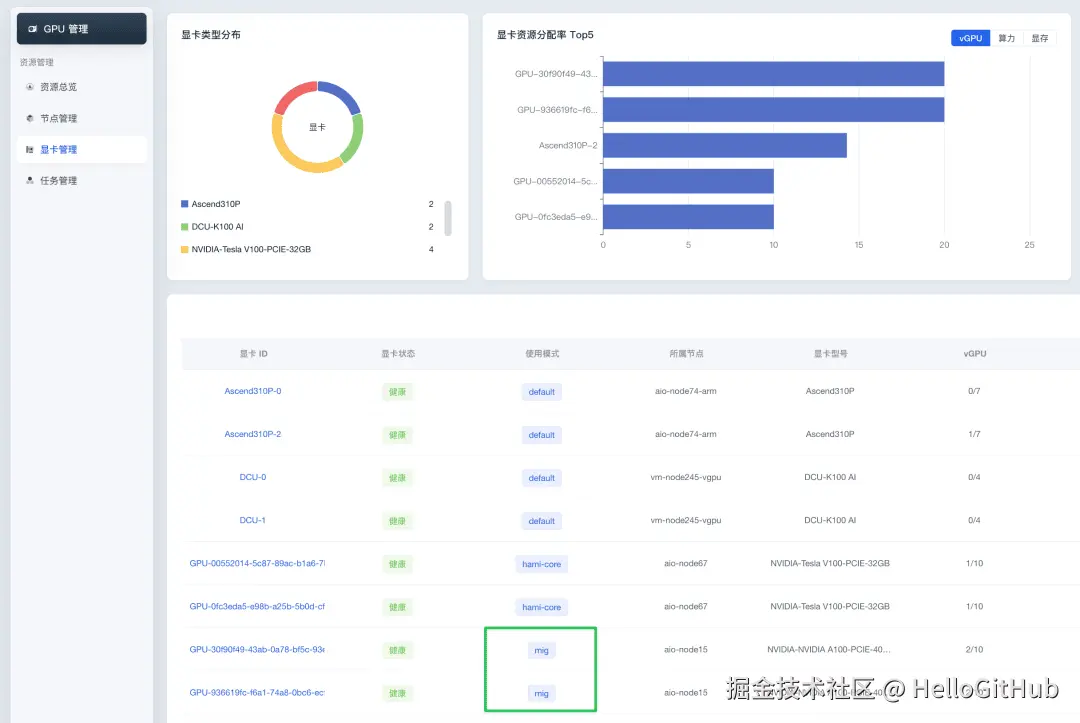The height and width of the screenshot is (723, 1080).
Task: Switch chart to 算力 tab
Action: [x=1006, y=38]
